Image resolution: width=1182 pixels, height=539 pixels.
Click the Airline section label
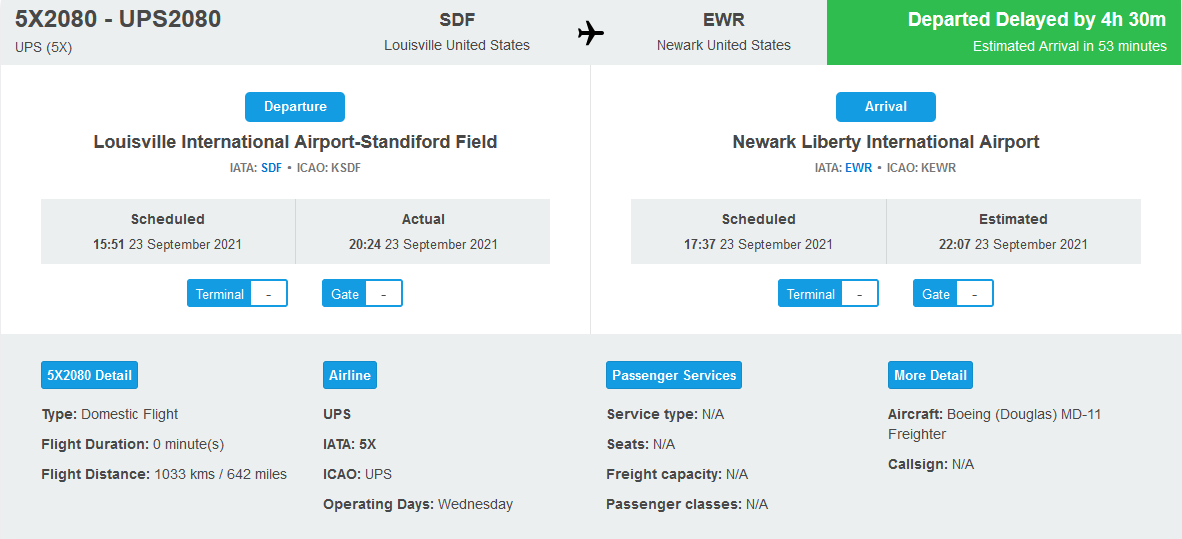click(x=350, y=375)
